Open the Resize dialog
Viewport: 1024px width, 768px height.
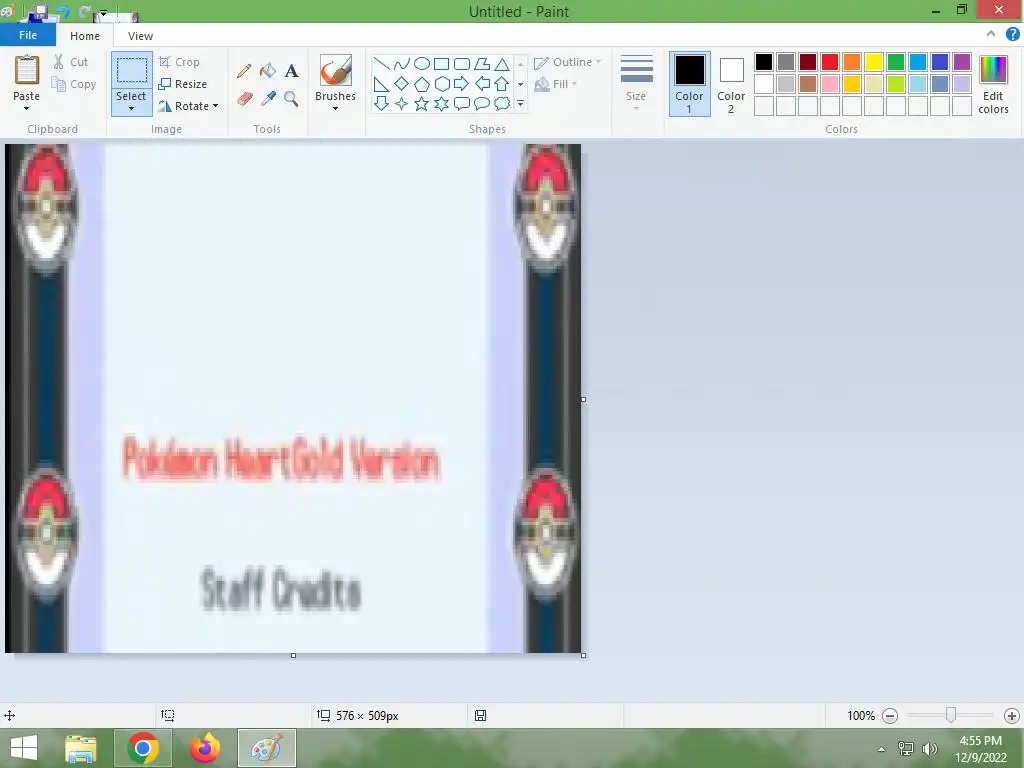coord(182,84)
